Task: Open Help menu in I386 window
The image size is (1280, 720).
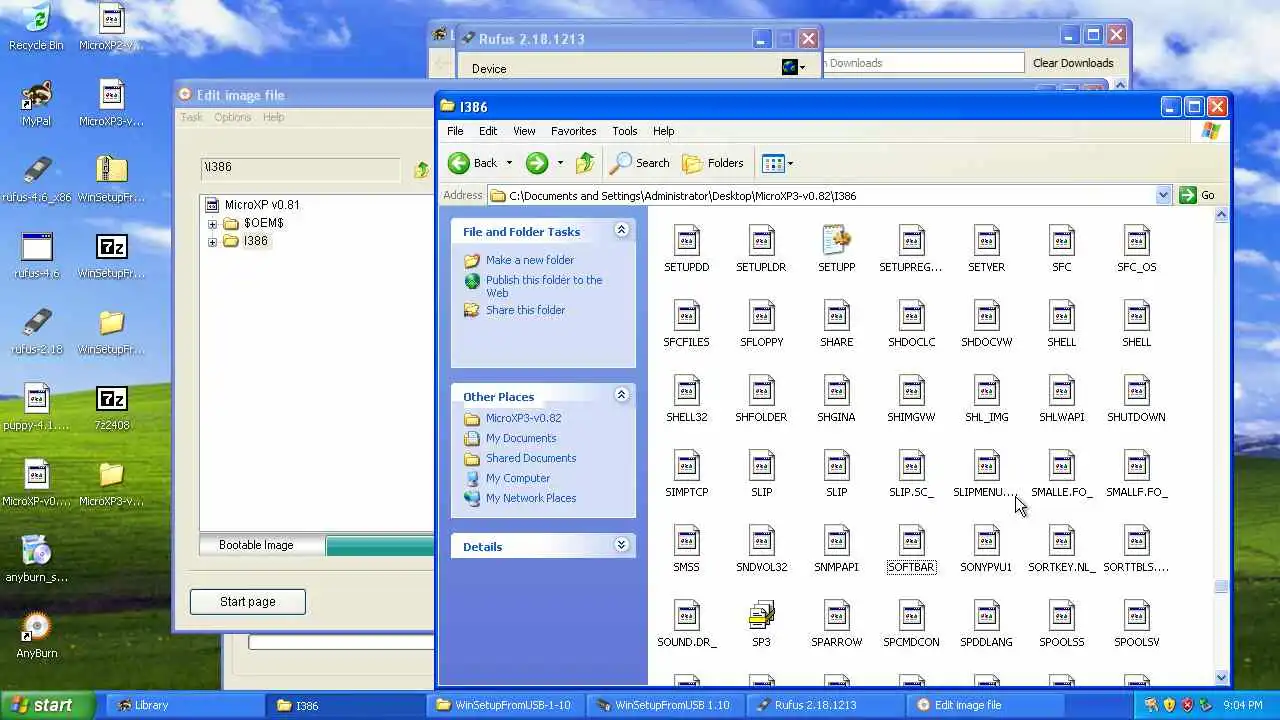Action: 663,131
